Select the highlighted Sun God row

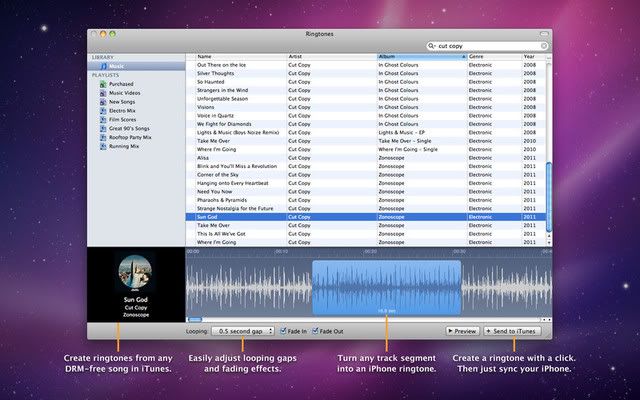[366, 217]
